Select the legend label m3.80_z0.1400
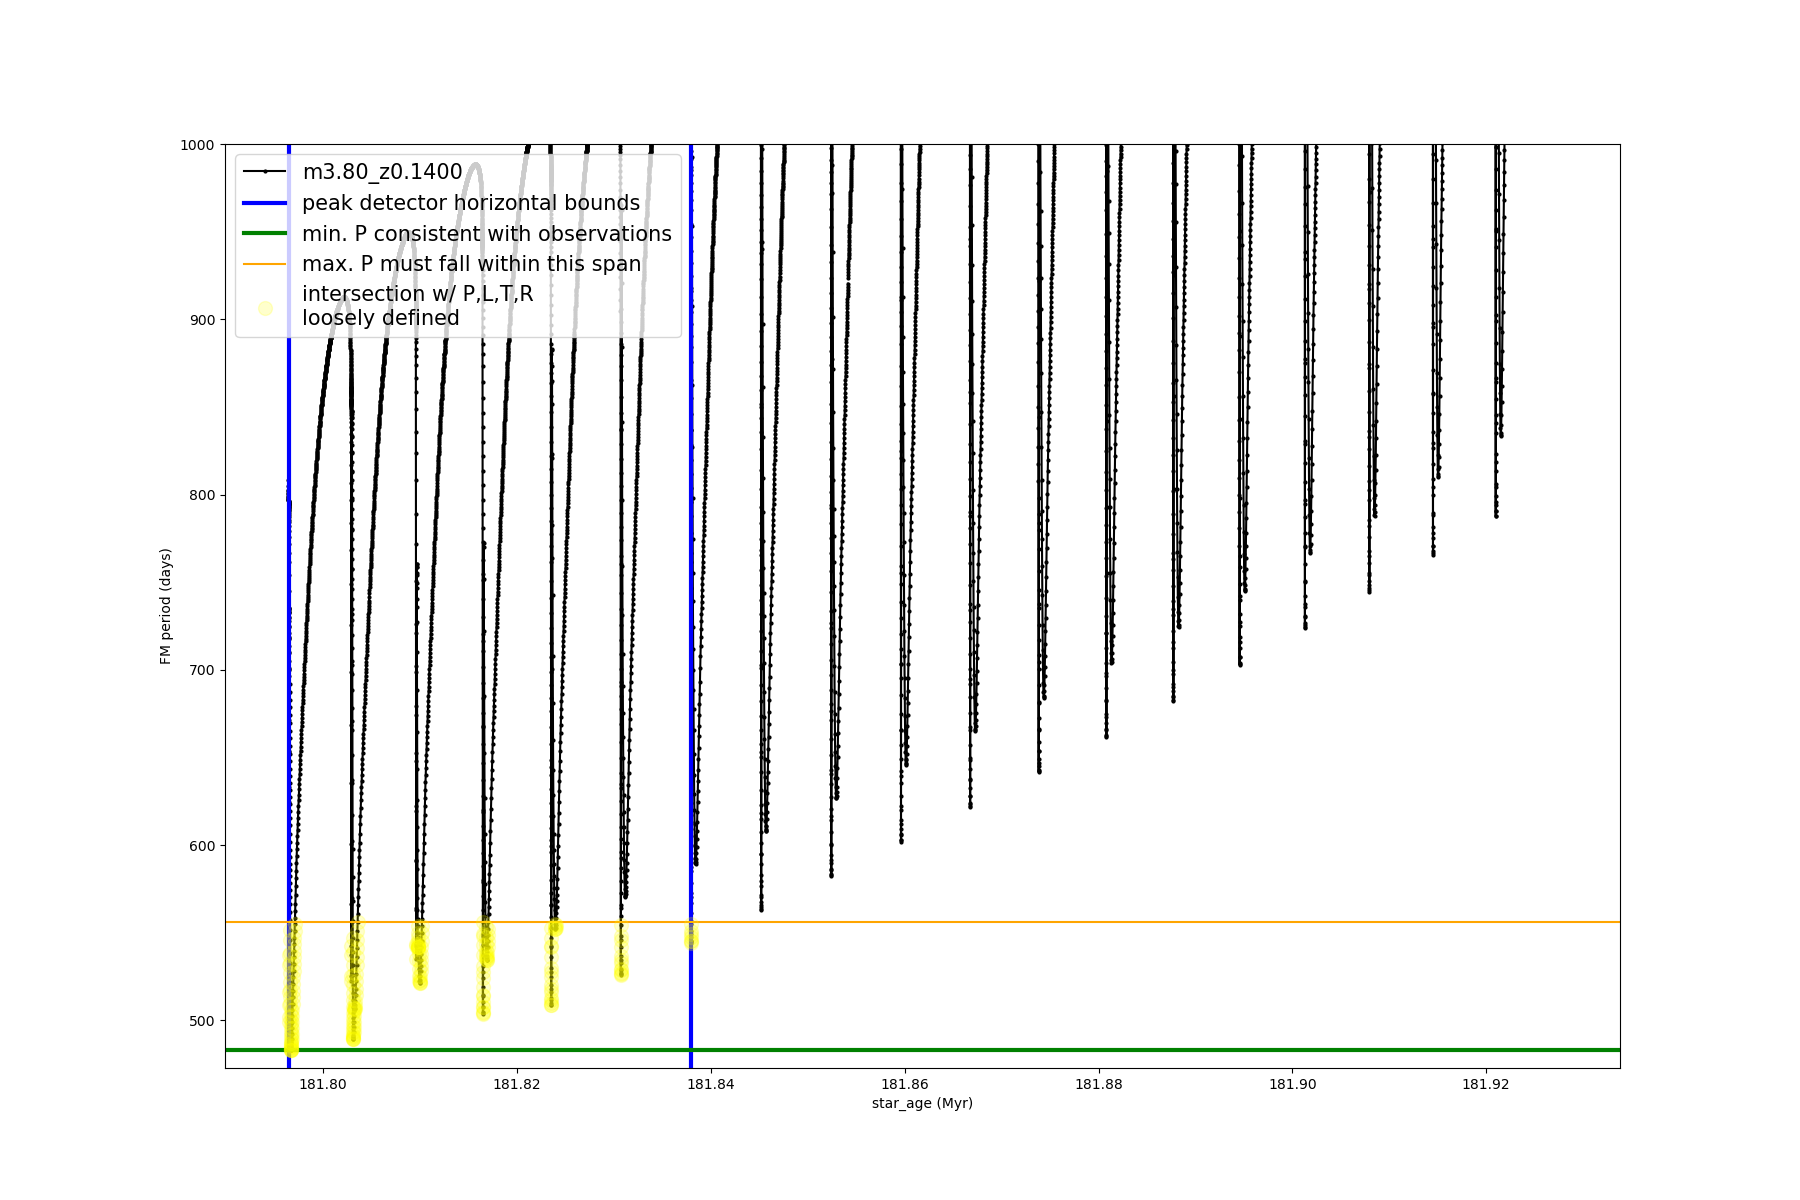This screenshot has width=1800, height=1200. 382,172
